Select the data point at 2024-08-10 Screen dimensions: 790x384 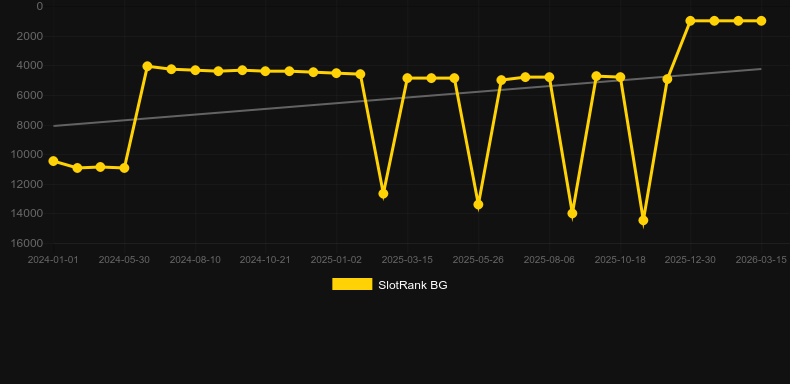click(x=195, y=70)
